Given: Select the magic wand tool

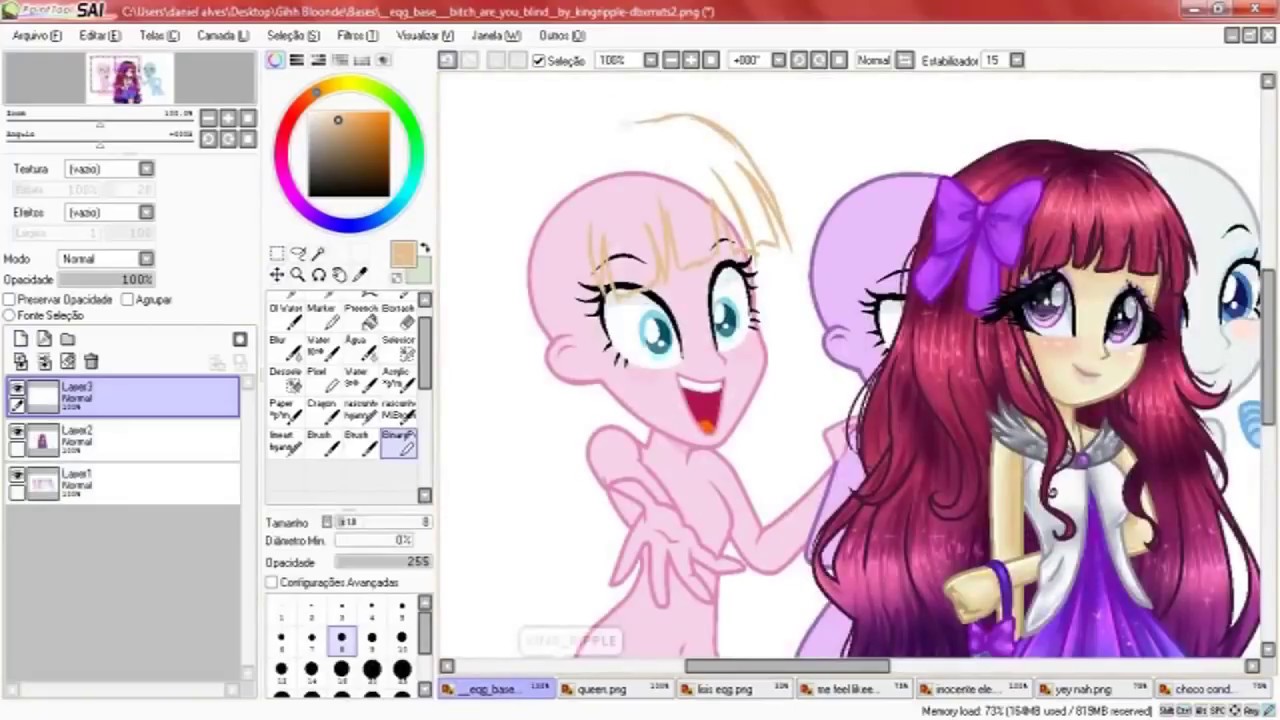Looking at the screenshot, I should click(318, 253).
